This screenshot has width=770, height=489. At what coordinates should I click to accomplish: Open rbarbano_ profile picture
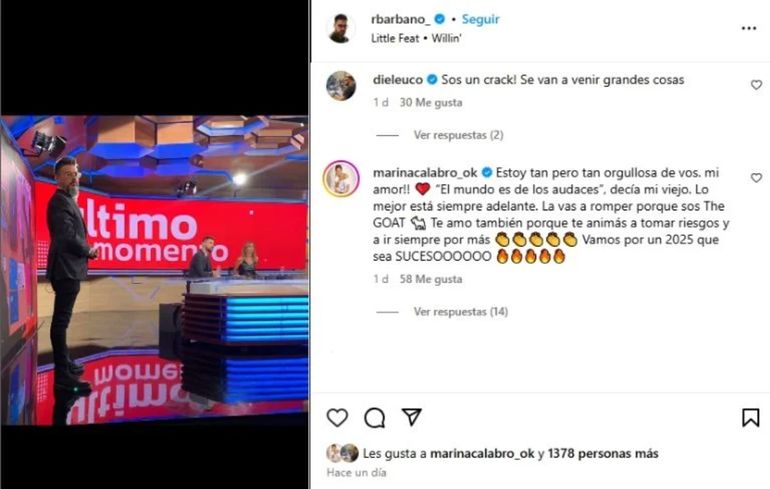click(x=340, y=28)
